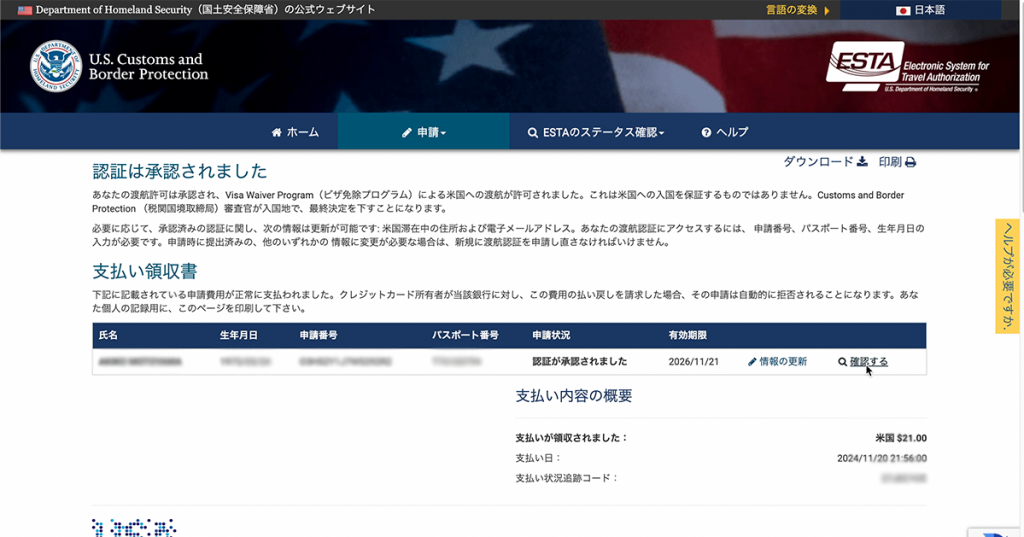Click the Japan flag icon beside 日本語

point(903,10)
